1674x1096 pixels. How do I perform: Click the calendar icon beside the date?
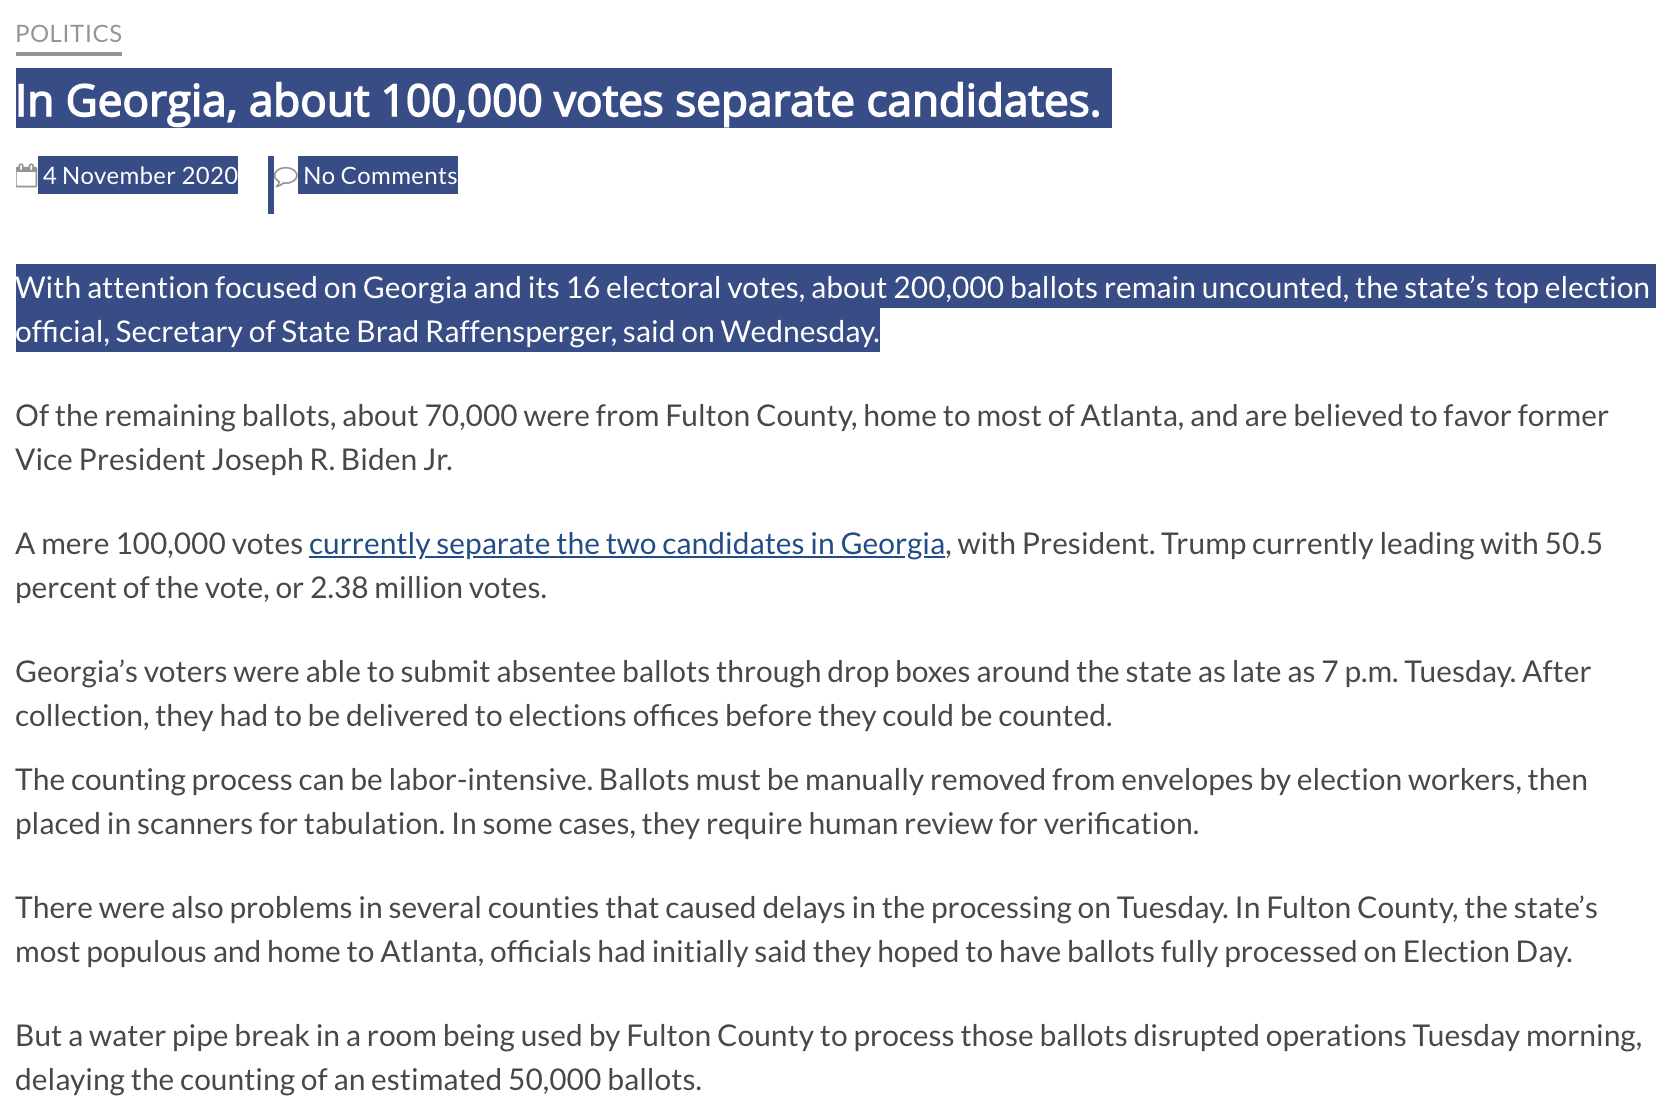point(27,176)
